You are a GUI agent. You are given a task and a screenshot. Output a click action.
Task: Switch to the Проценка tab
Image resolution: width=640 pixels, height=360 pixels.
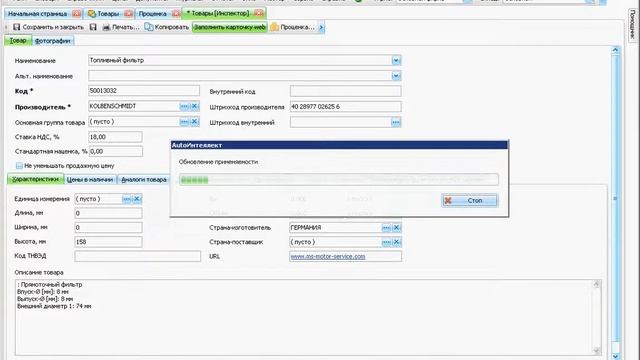[x=153, y=14]
